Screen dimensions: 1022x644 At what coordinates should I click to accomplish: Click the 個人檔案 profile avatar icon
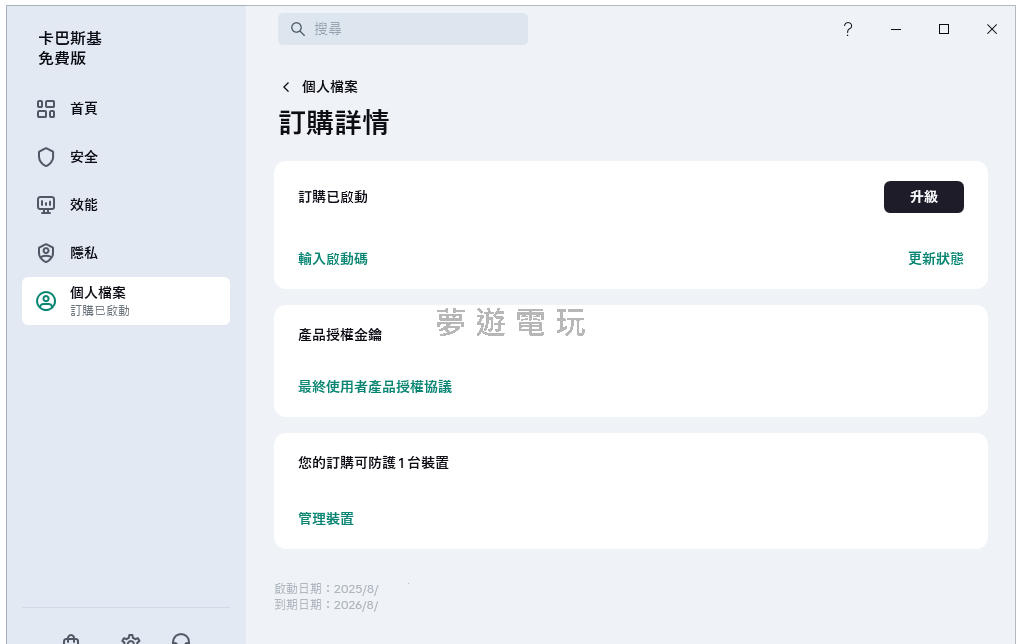46,301
